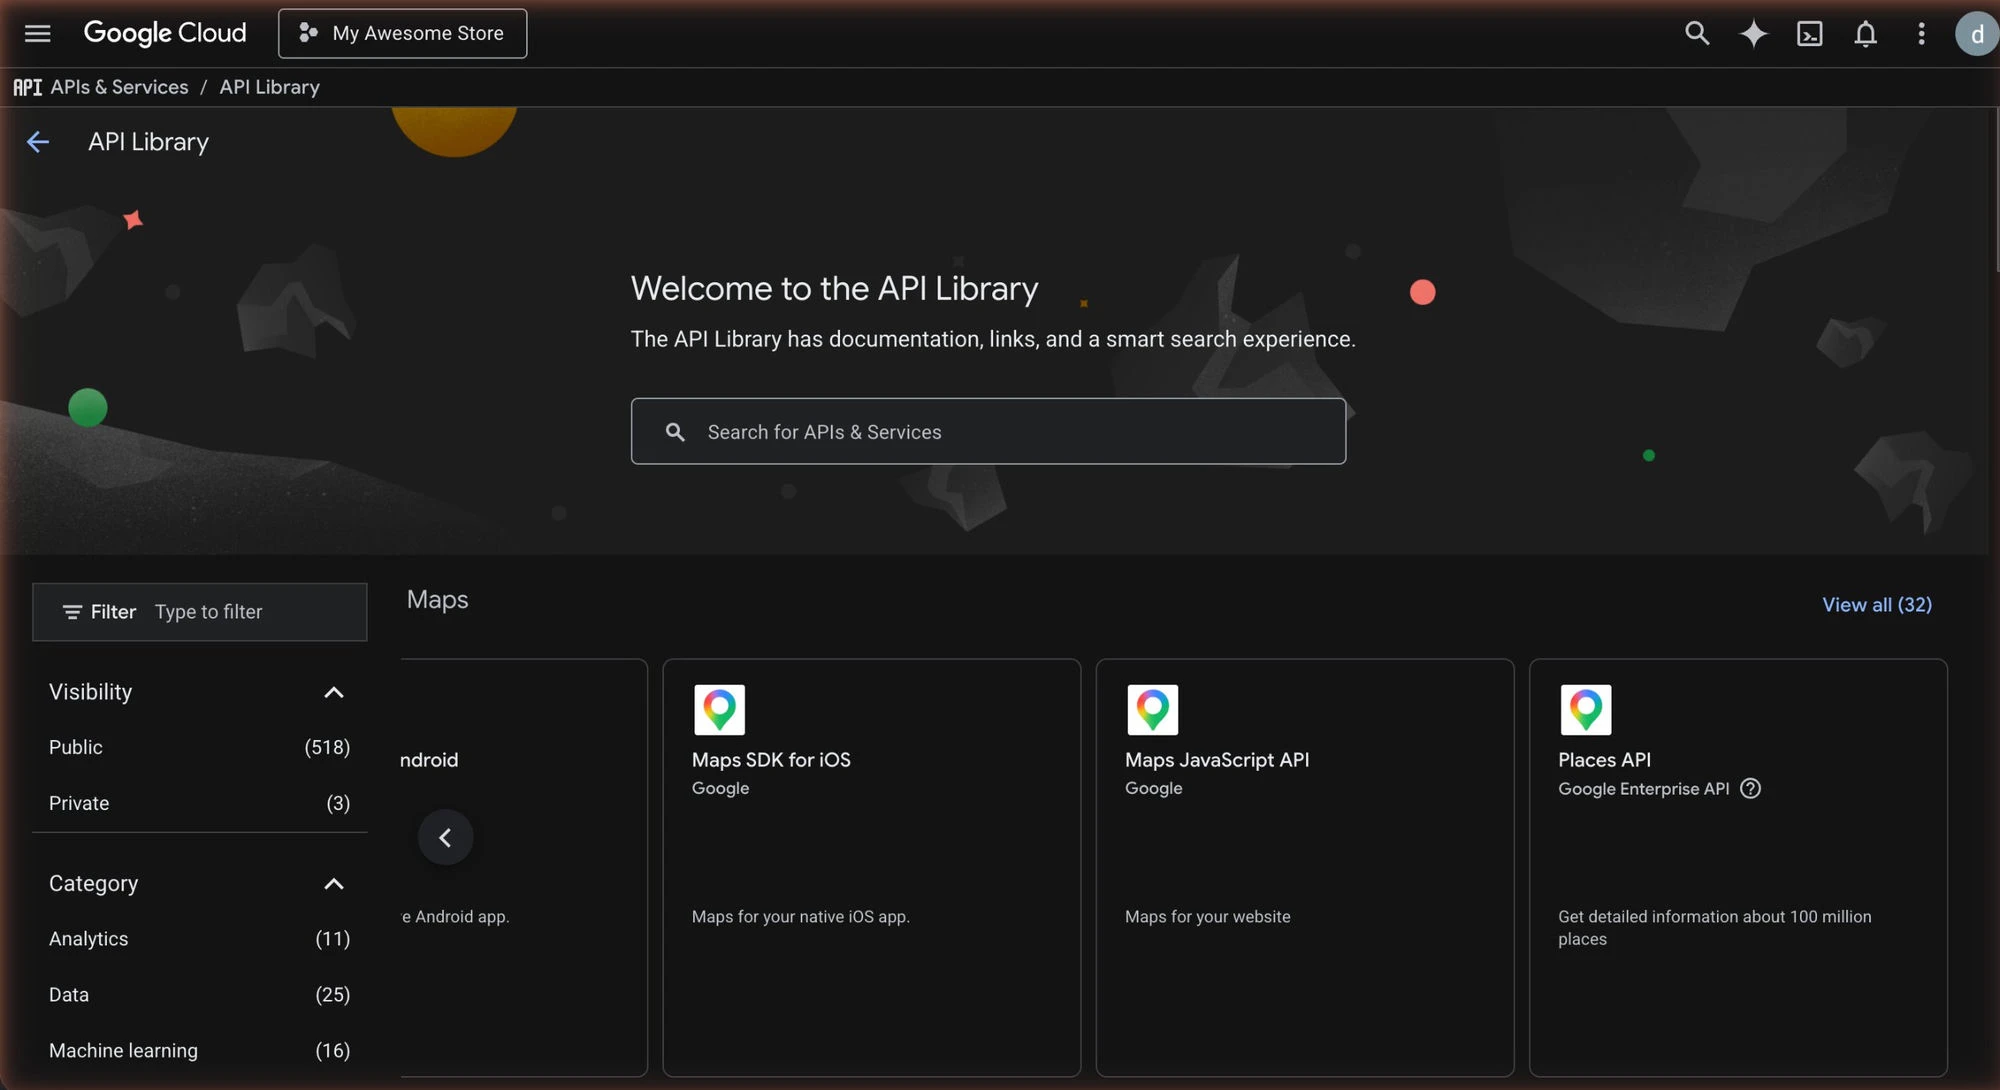Image resolution: width=2000 pixels, height=1090 pixels.
Task: Click the help icon beside Google Enterprise API
Action: 1750,789
